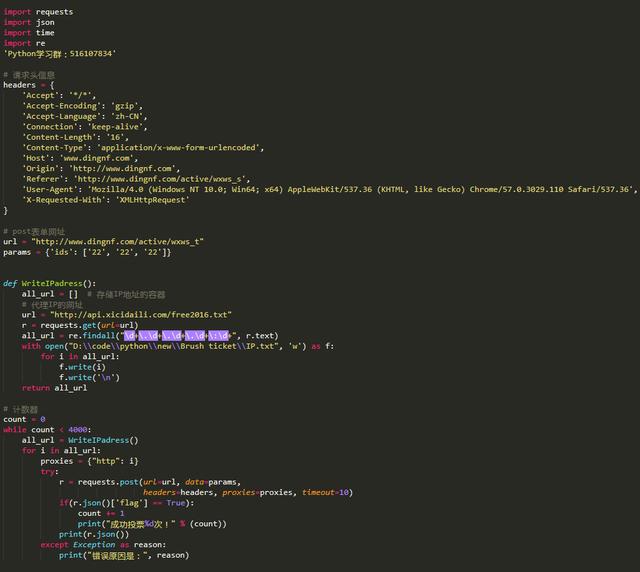Image resolution: width=640 pixels, height=572 pixels.
Task: Click the if(r.json()['flag'] == True) line
Action: [127, 503]
